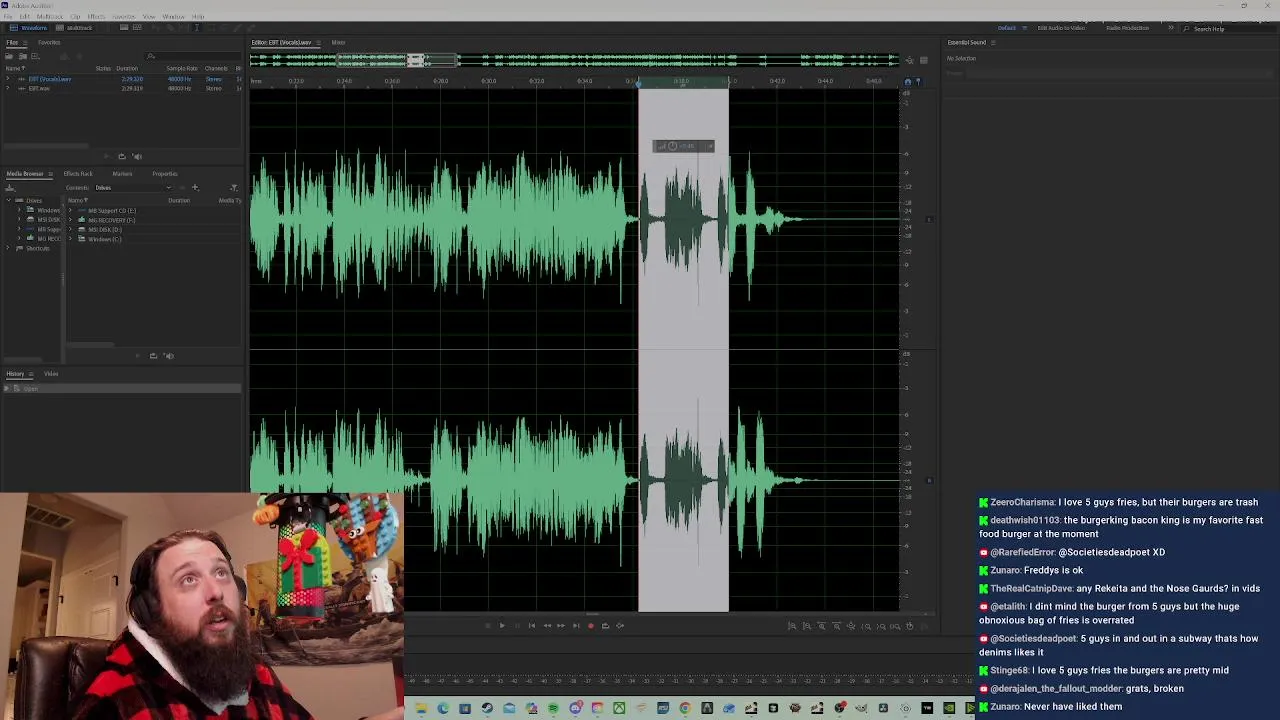
Task: Switch to the Waveform editor view
Action: click(28, 28)
